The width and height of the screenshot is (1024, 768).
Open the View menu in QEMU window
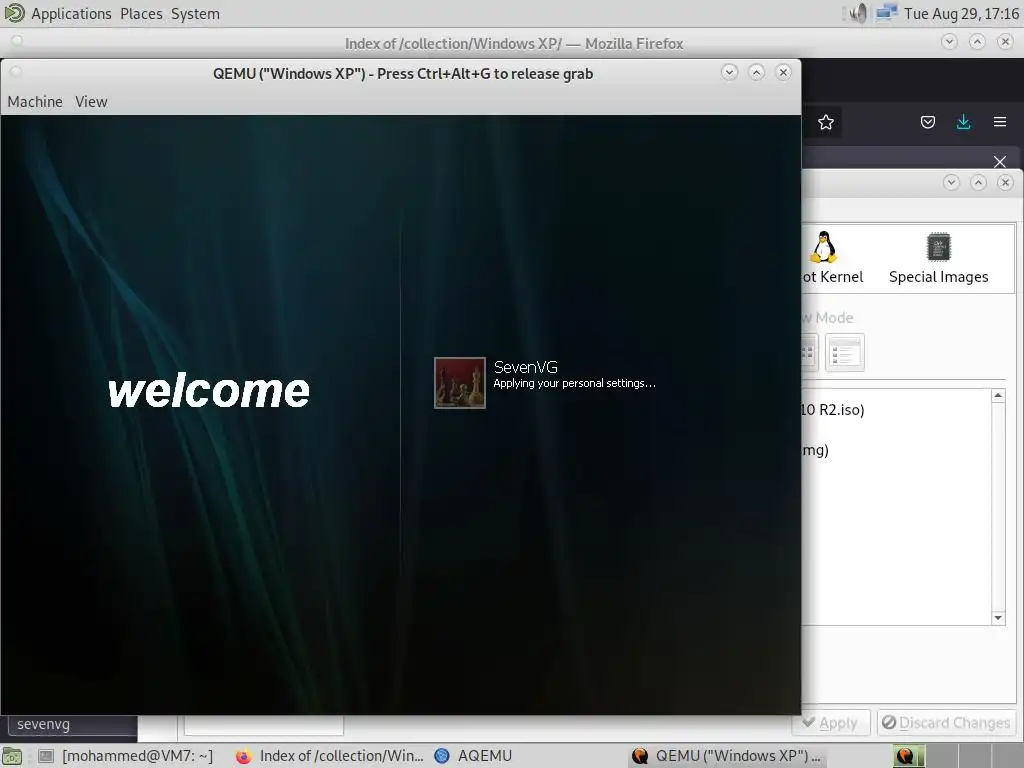(91, 102)
